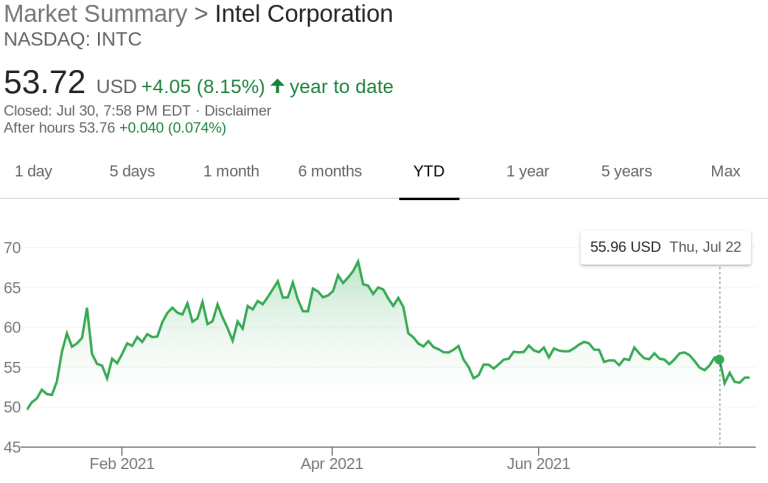Image resolution: width=768 pixels, height=483 pixels.
Task: Open the Max range tab
Action: [x=725, y=171]
